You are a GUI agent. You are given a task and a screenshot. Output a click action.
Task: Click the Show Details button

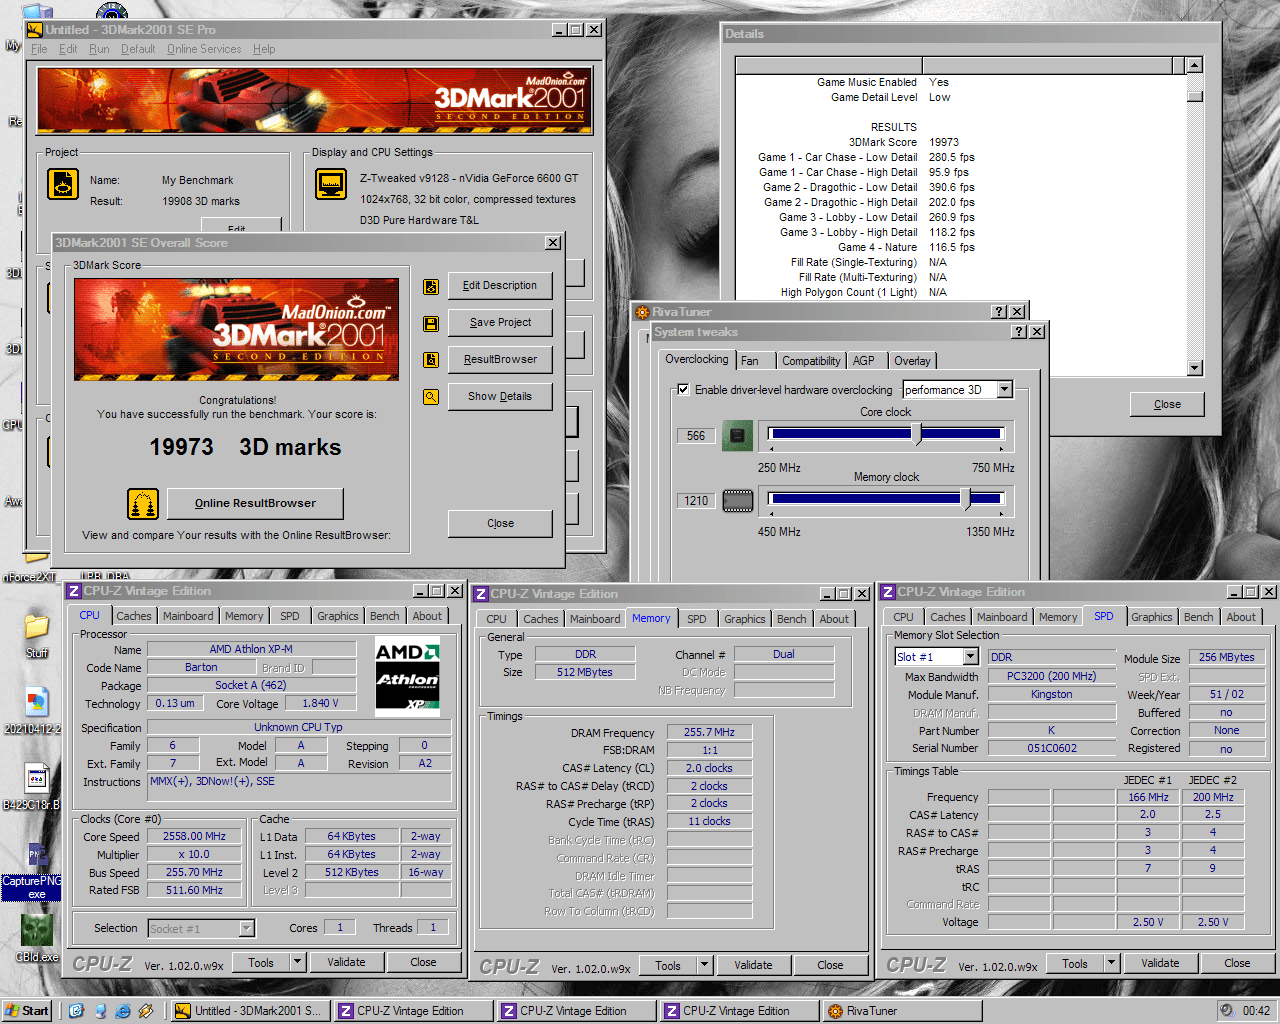pos(500,397)
